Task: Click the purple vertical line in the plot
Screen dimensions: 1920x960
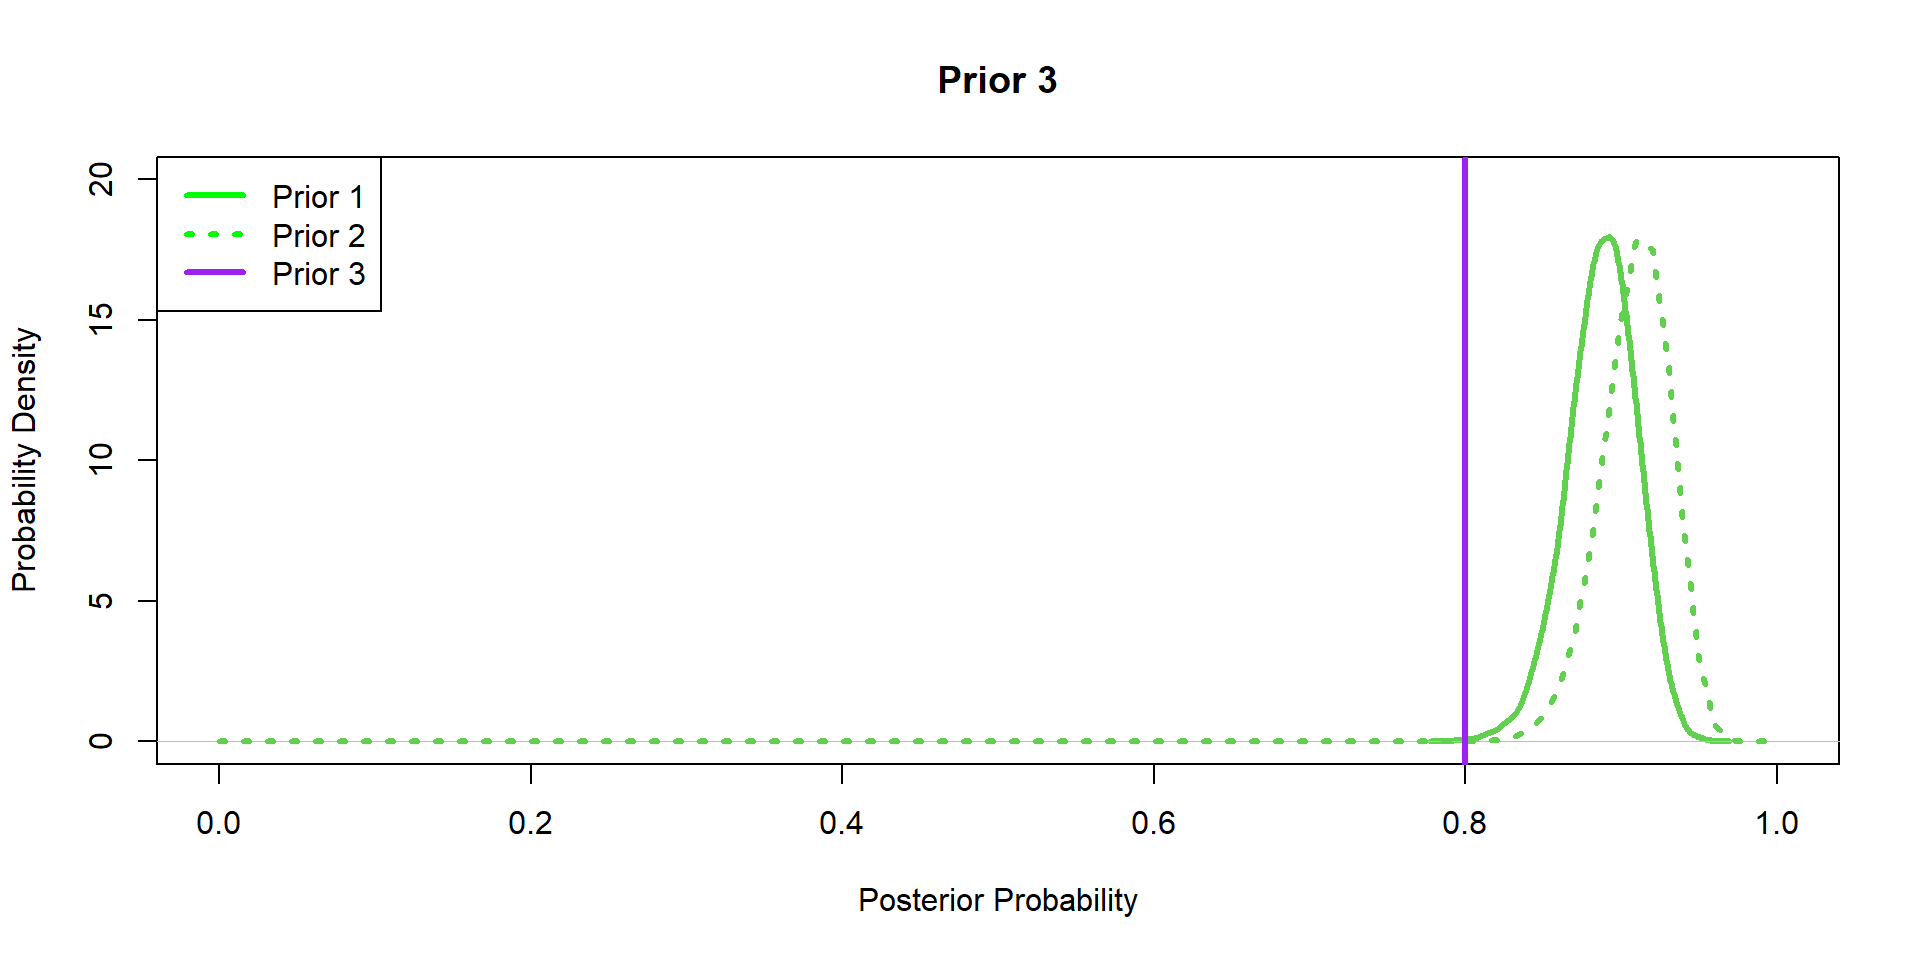Action: pyautogui.click(x=1465, y=450)
